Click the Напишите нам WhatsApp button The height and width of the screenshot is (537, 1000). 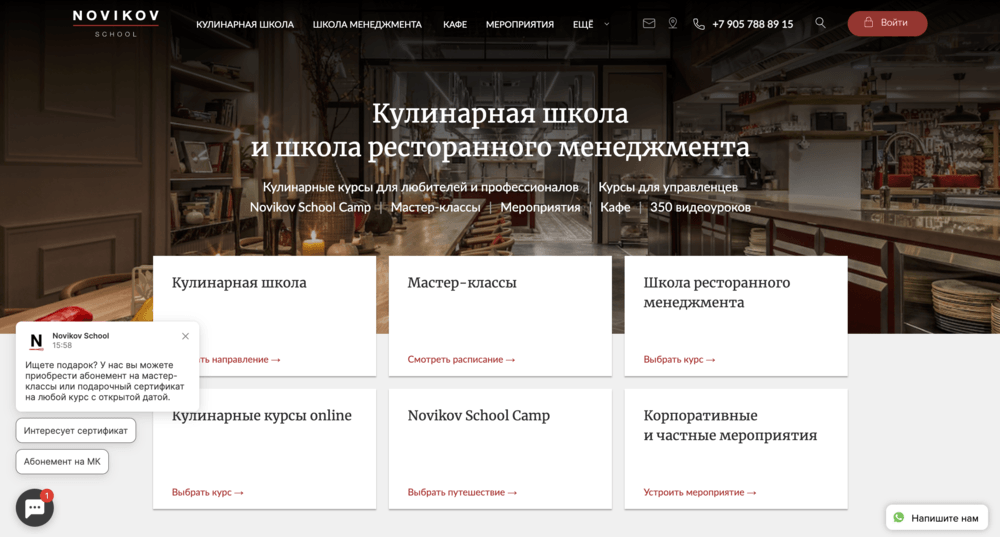point(937,518)
